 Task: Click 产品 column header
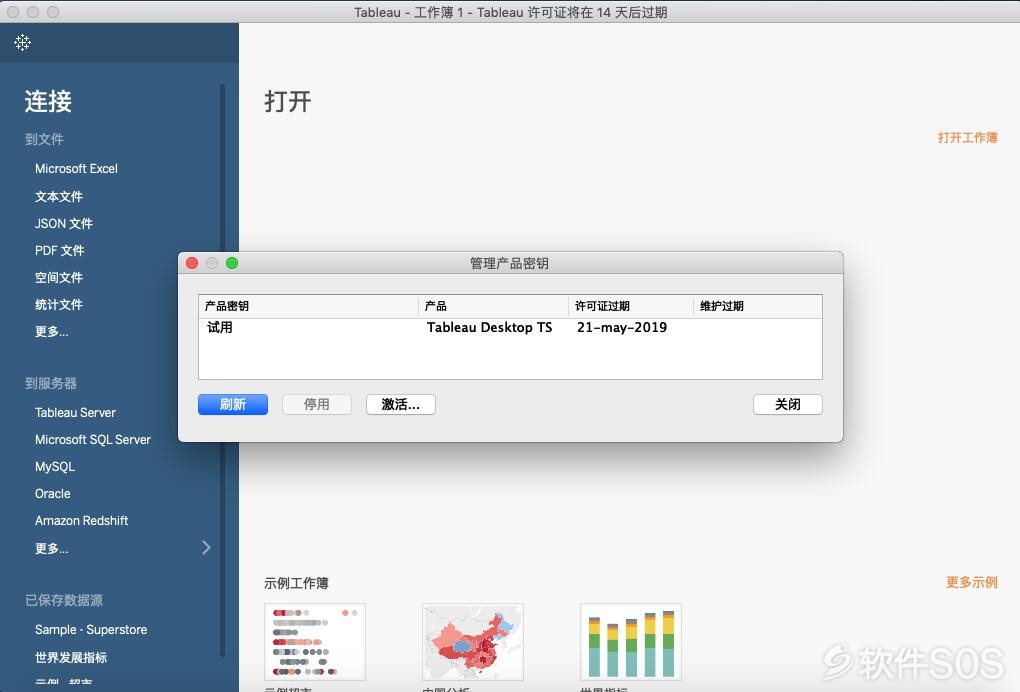tap(493, 306)
